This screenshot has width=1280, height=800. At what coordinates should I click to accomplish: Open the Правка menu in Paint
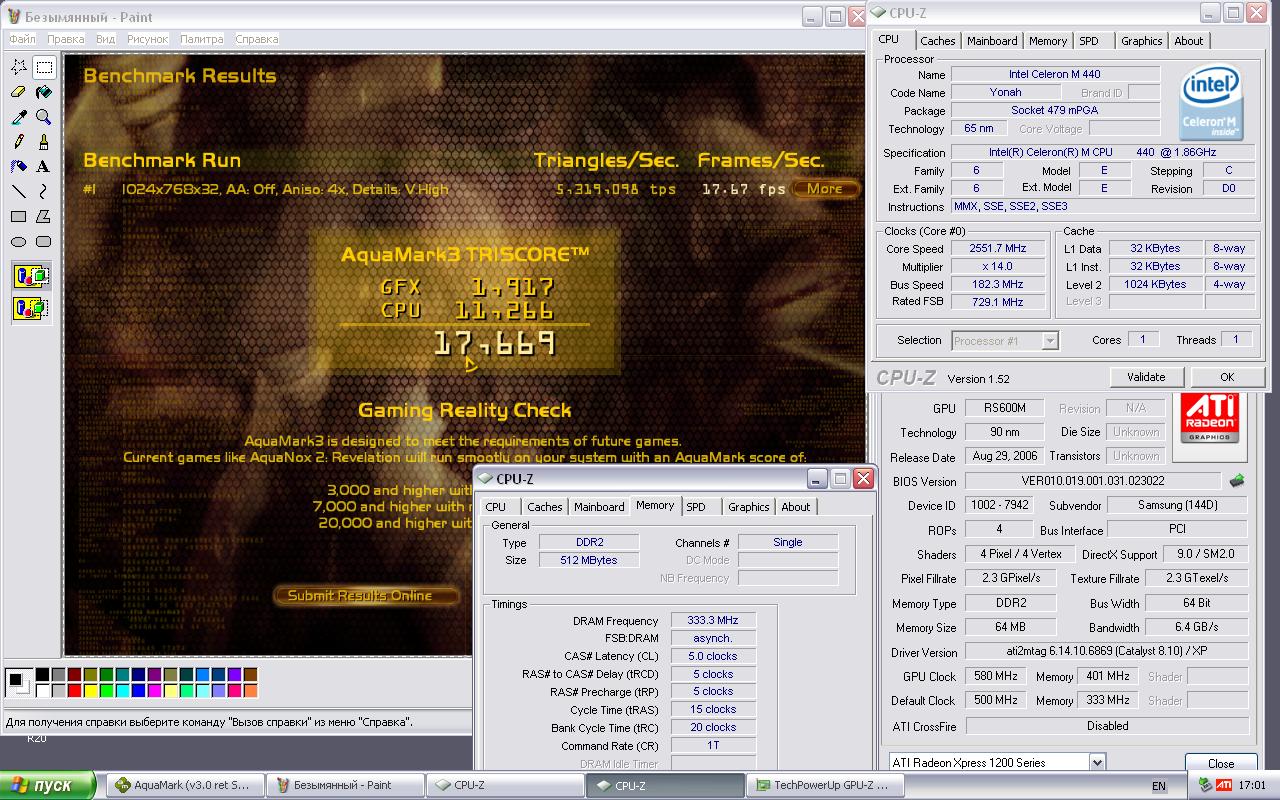66,39
